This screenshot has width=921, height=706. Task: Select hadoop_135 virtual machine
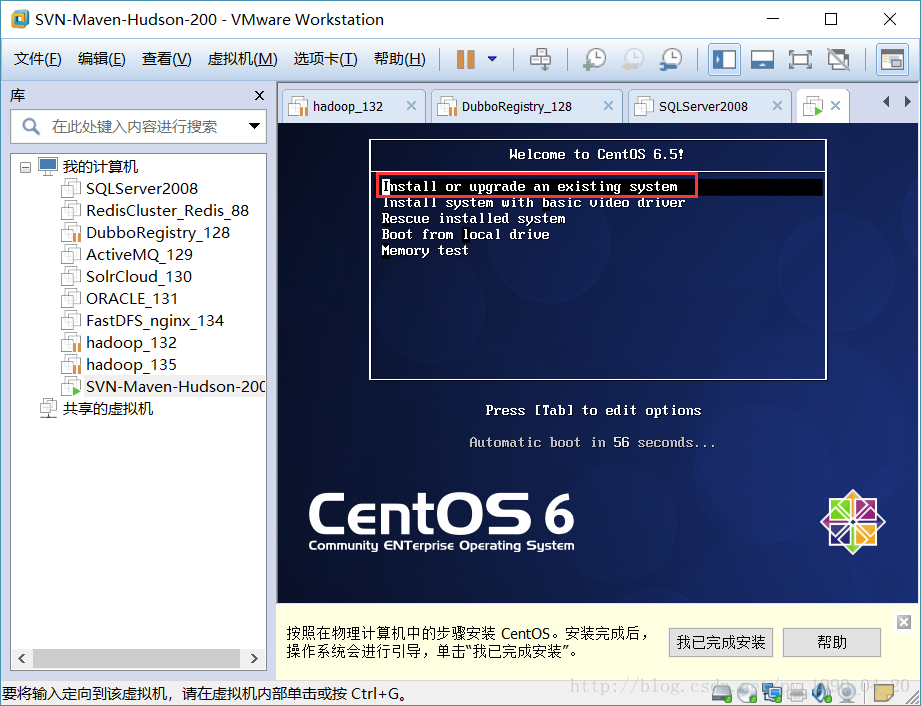point(131,365)
